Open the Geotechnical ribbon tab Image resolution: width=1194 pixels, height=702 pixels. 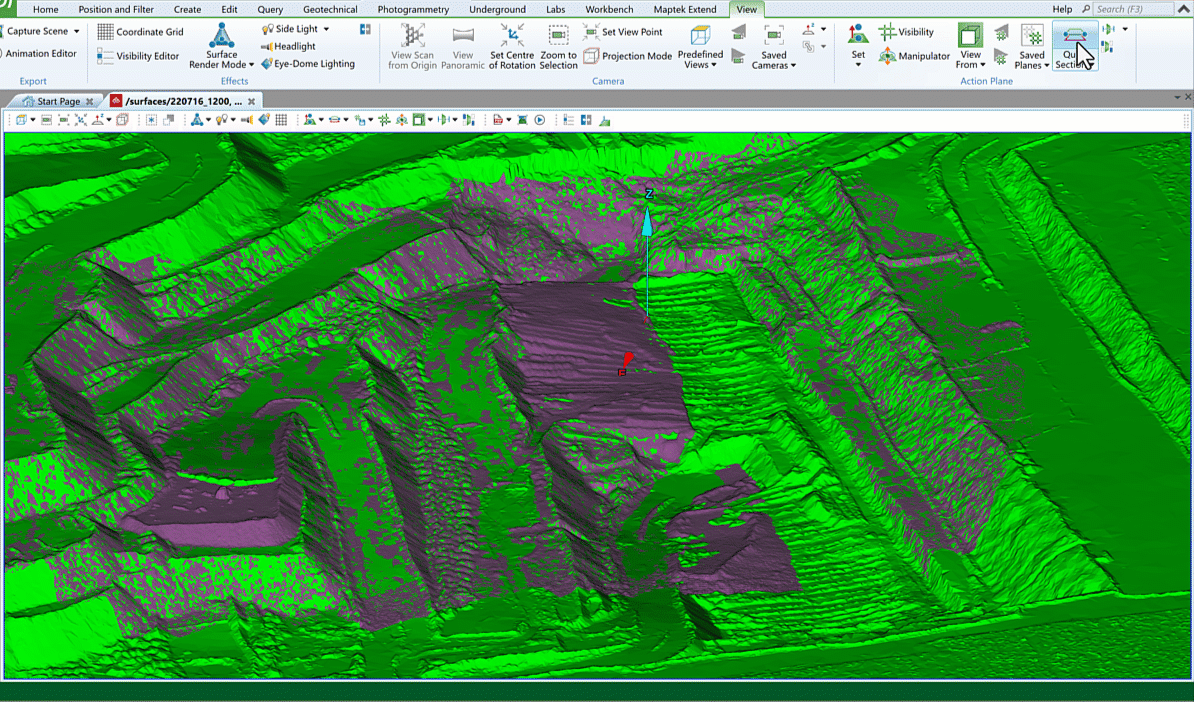pos(330,9)
